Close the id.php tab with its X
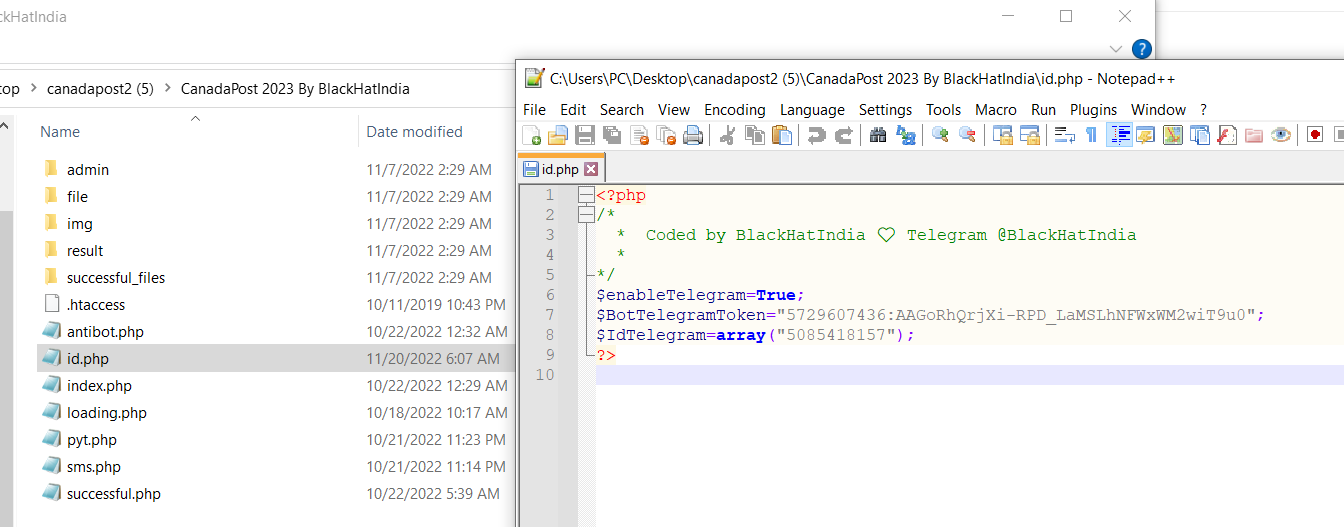Screen dimensions: 1344x527 tap(591, 169)
